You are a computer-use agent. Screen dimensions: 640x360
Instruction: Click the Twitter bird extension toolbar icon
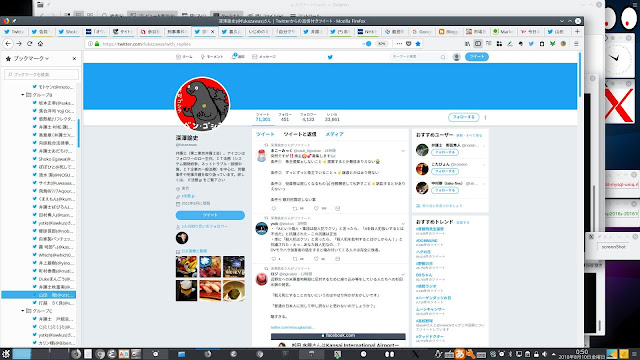point(531,44)
